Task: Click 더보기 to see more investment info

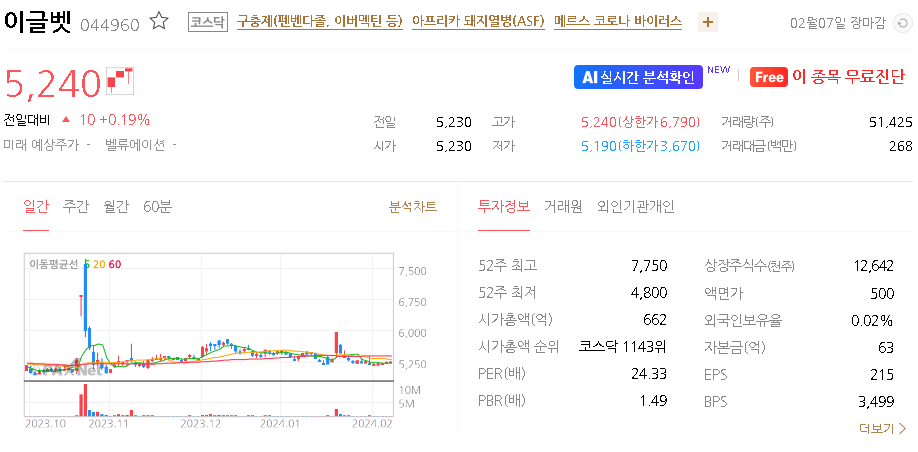Action: click(x=883, y=429)
